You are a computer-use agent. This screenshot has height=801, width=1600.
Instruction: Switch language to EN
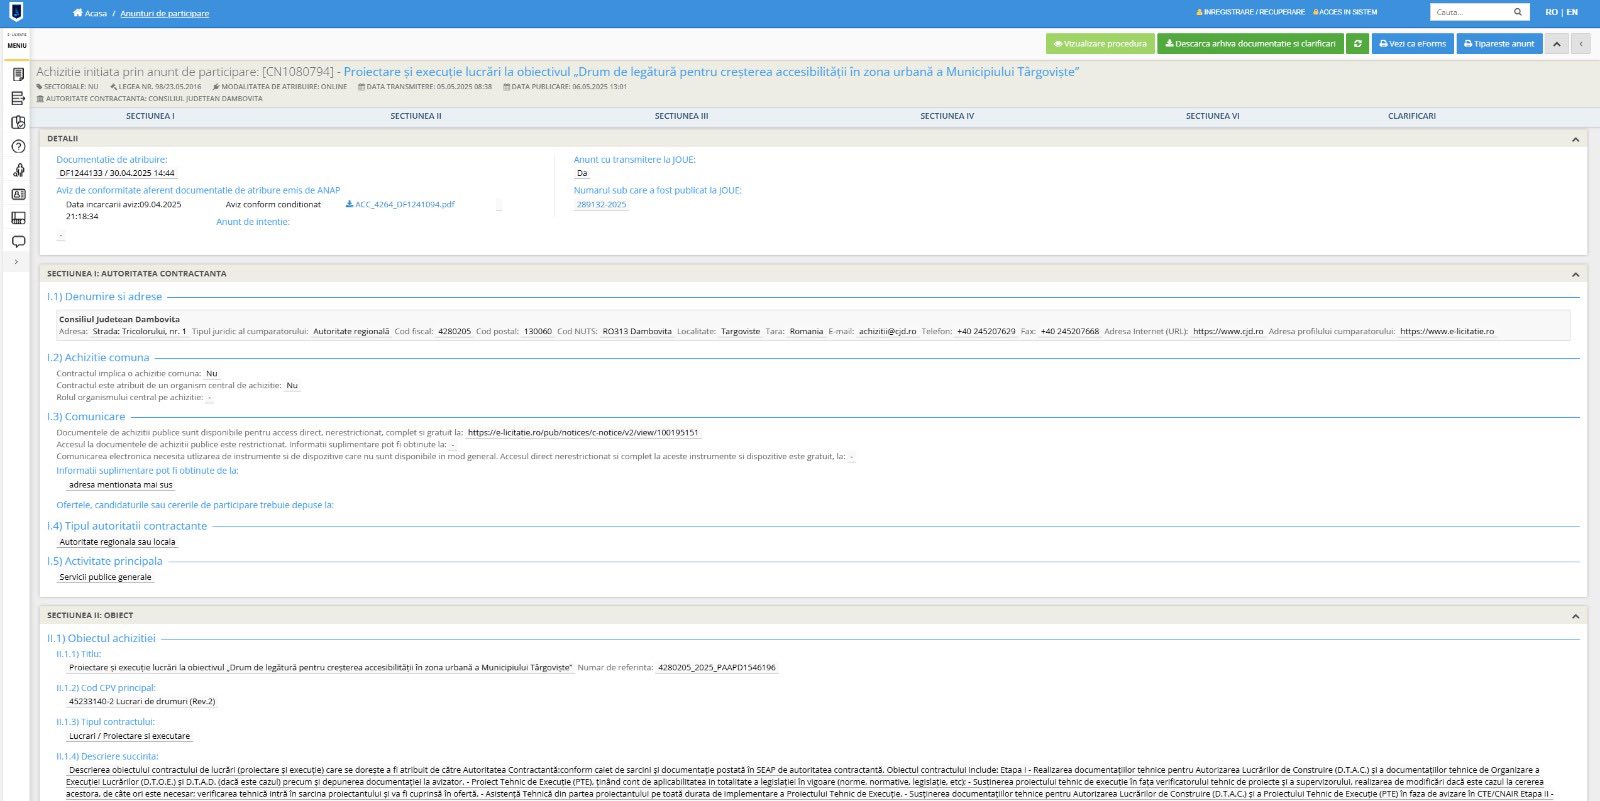[1572, 12]
